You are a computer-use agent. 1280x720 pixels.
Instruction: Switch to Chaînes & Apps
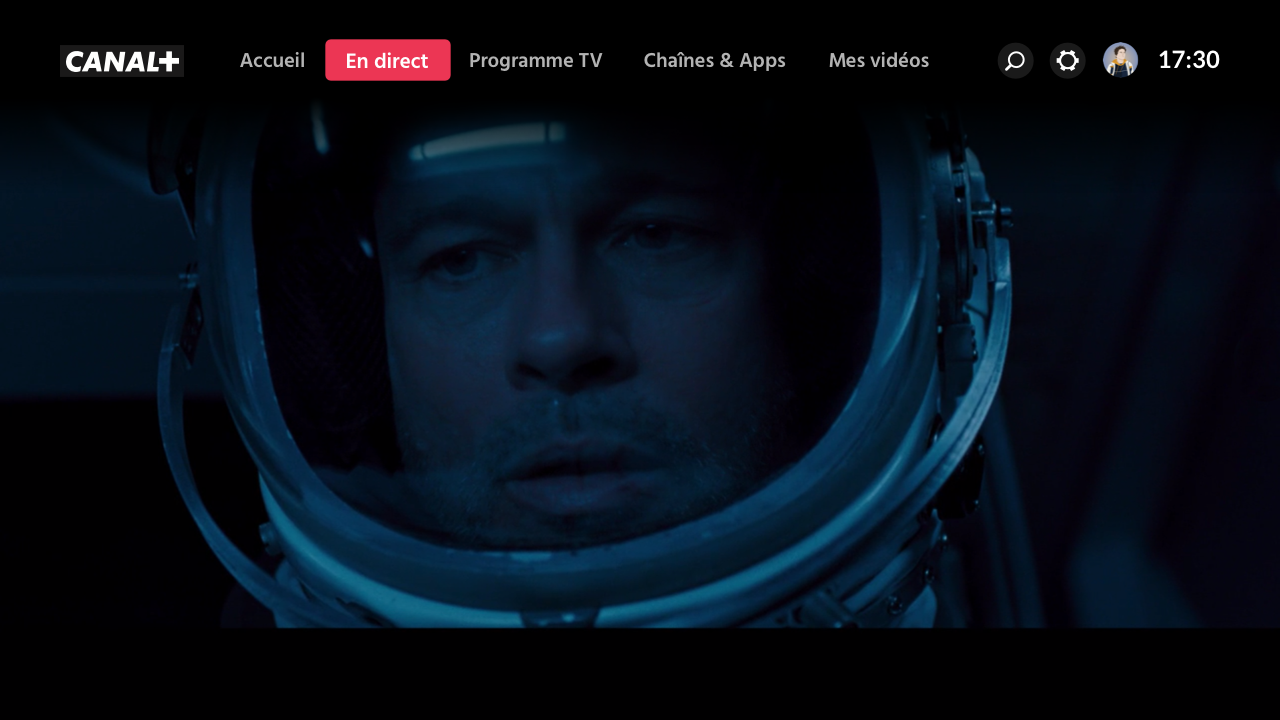tap(714, 61)
